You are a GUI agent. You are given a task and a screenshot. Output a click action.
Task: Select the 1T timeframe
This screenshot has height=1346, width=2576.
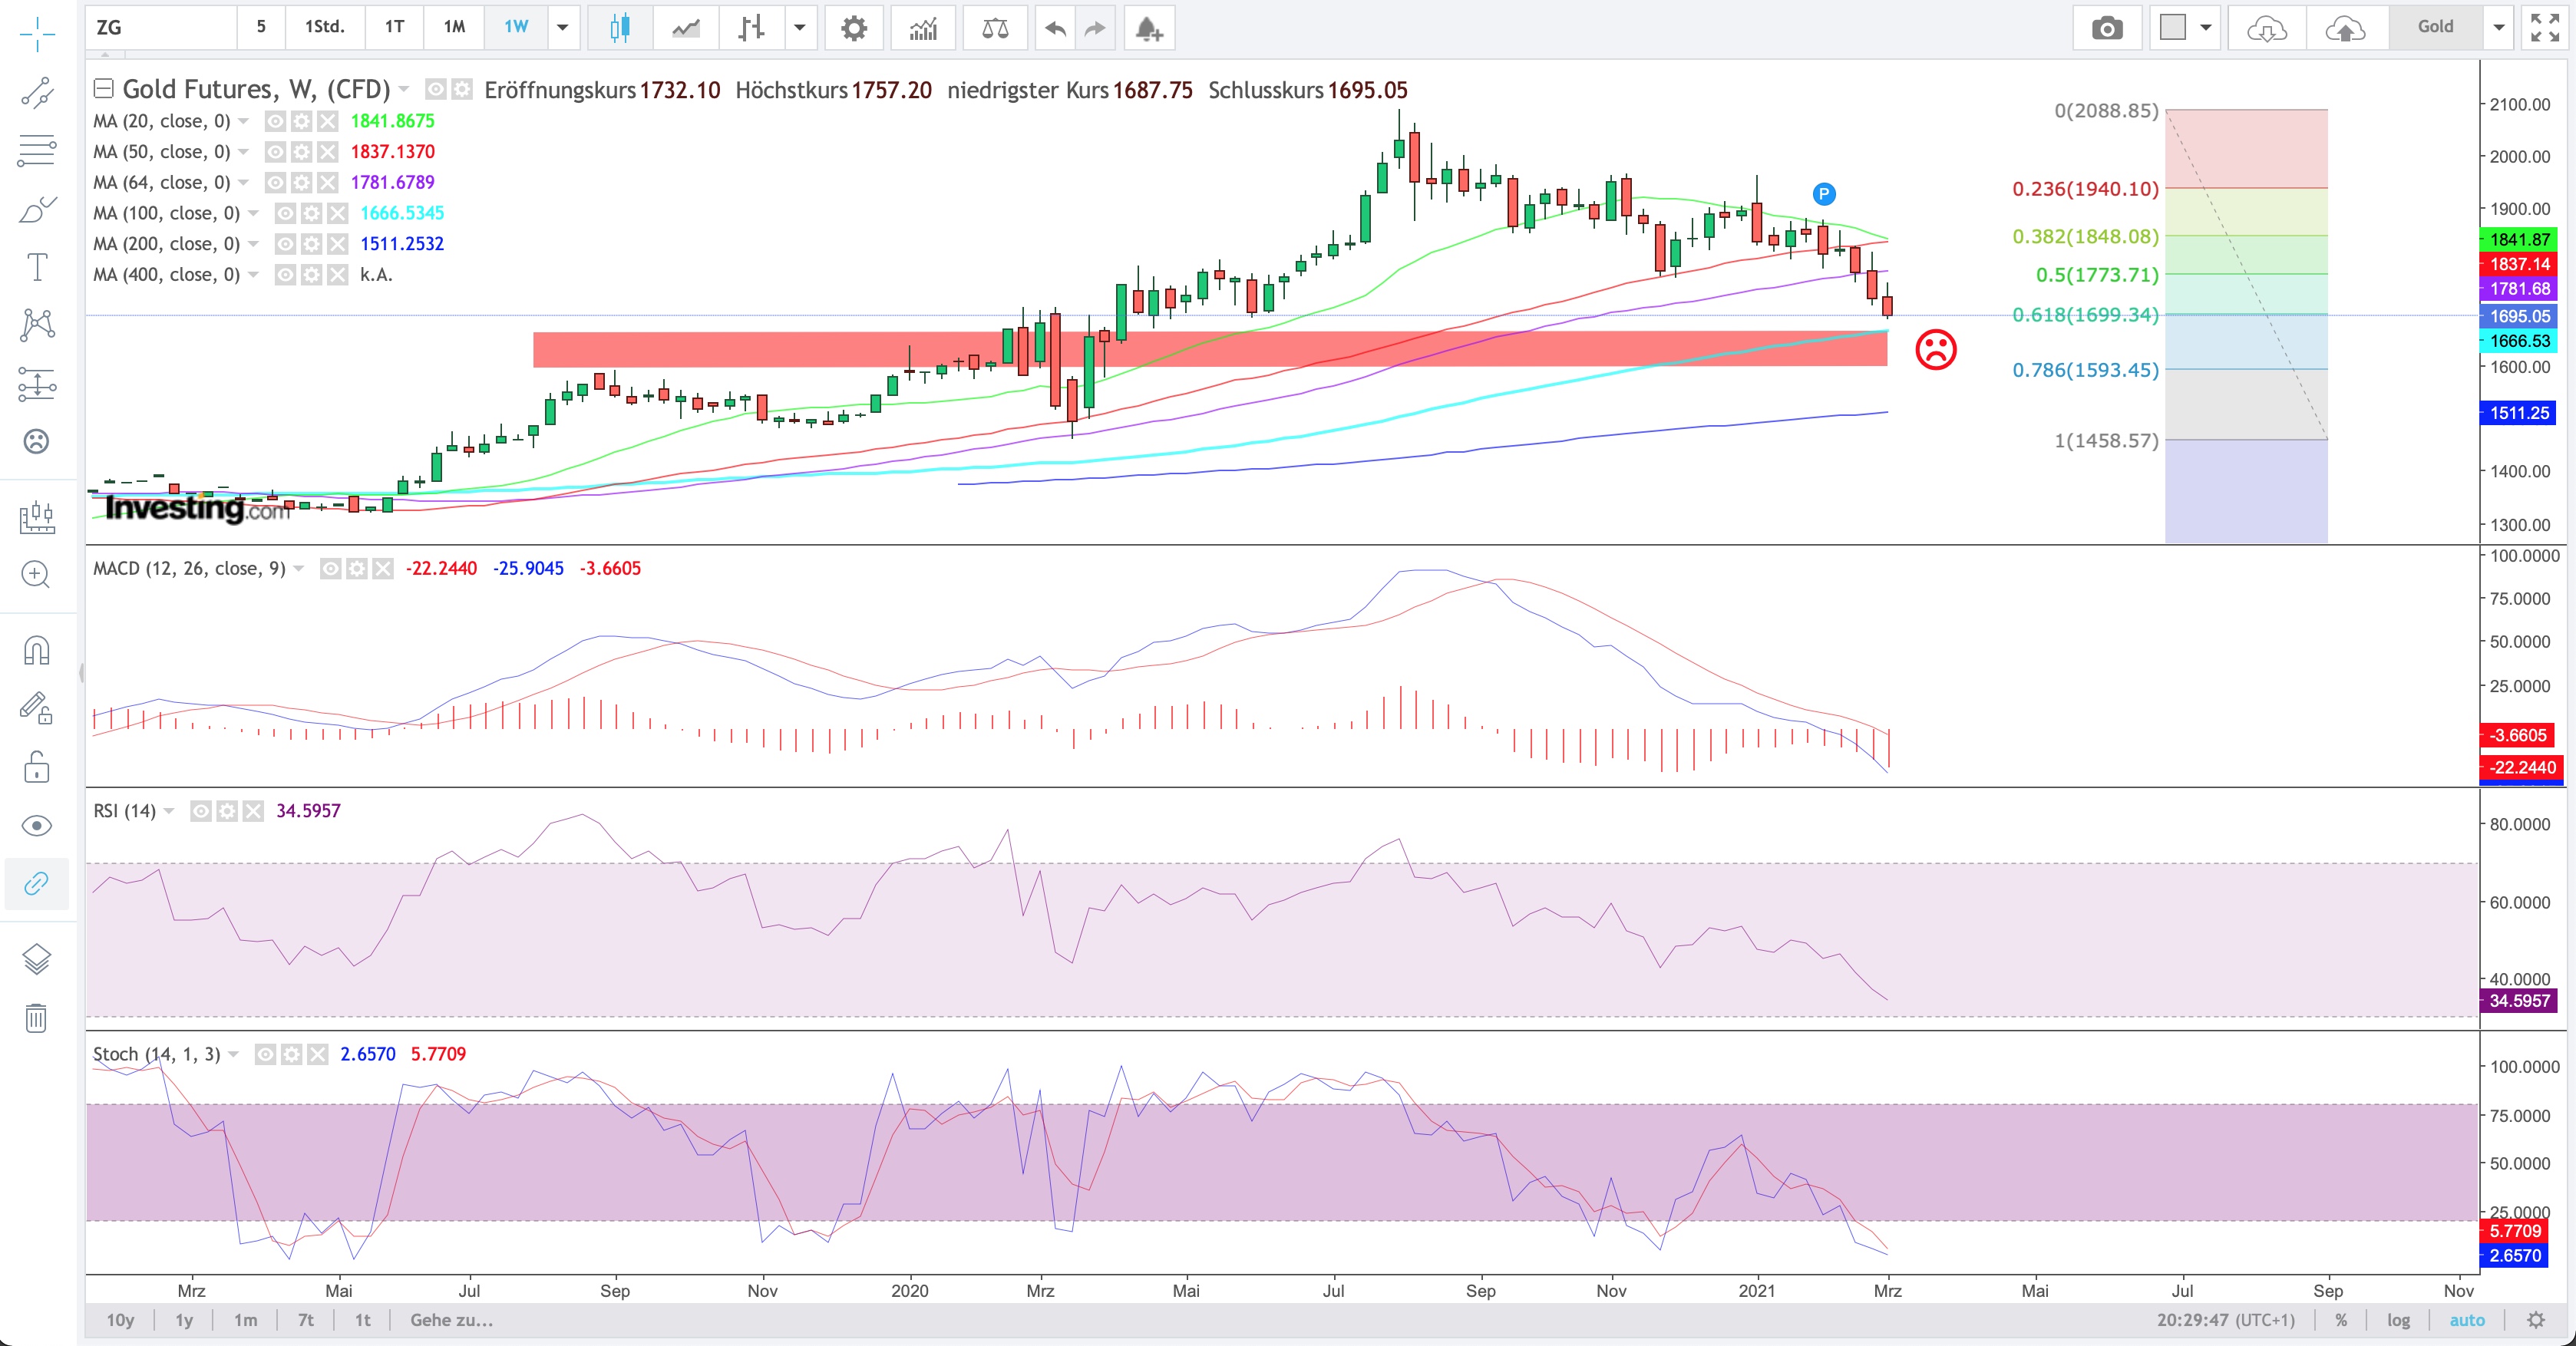click(x=394, y=27)
